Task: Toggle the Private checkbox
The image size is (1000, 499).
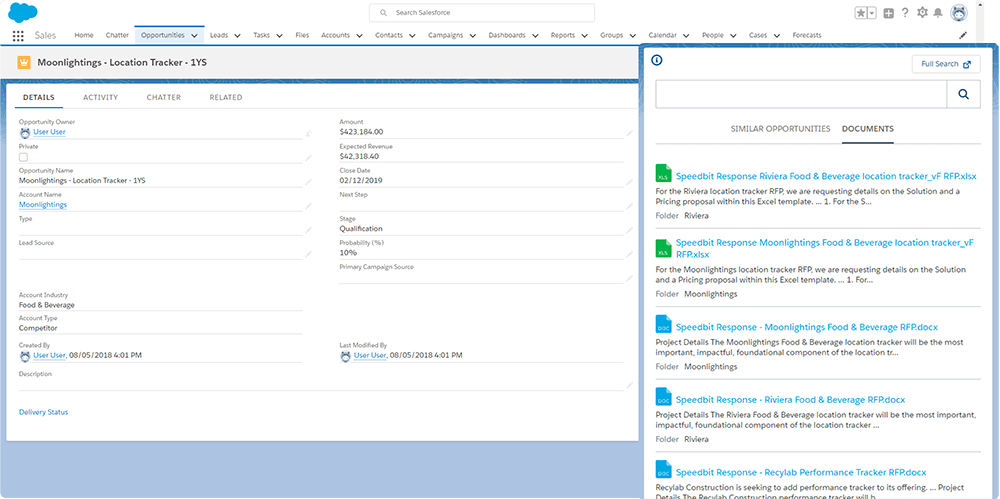Action: (x=23, y=157)
